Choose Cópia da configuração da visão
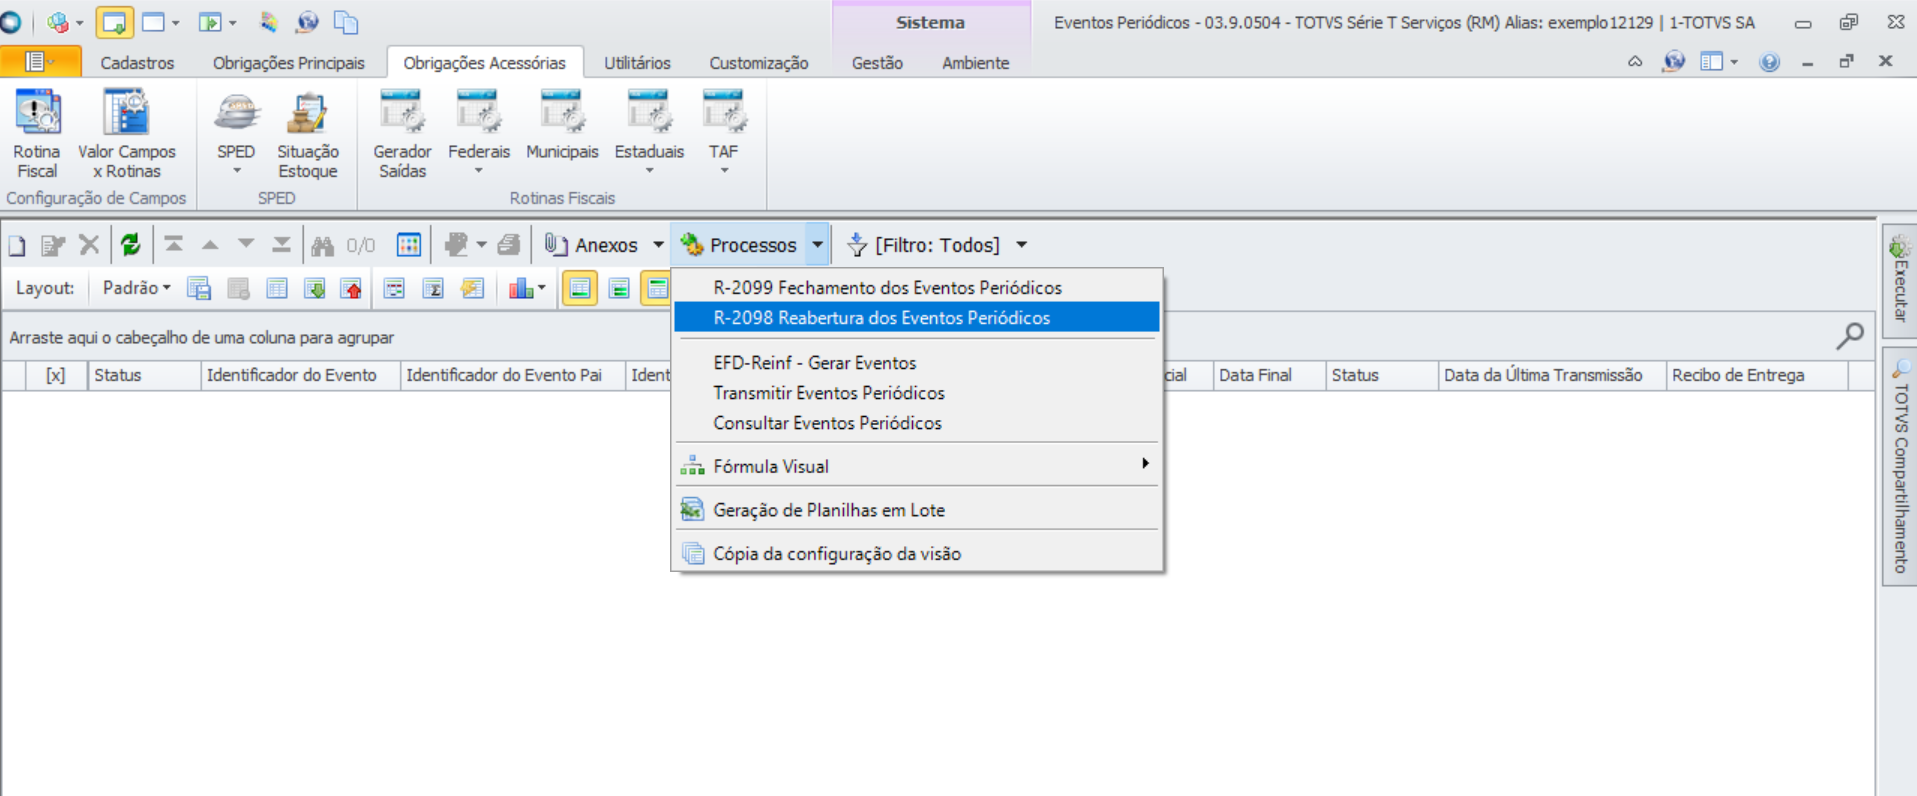1917x796 pixels. (x=917, y=553)
